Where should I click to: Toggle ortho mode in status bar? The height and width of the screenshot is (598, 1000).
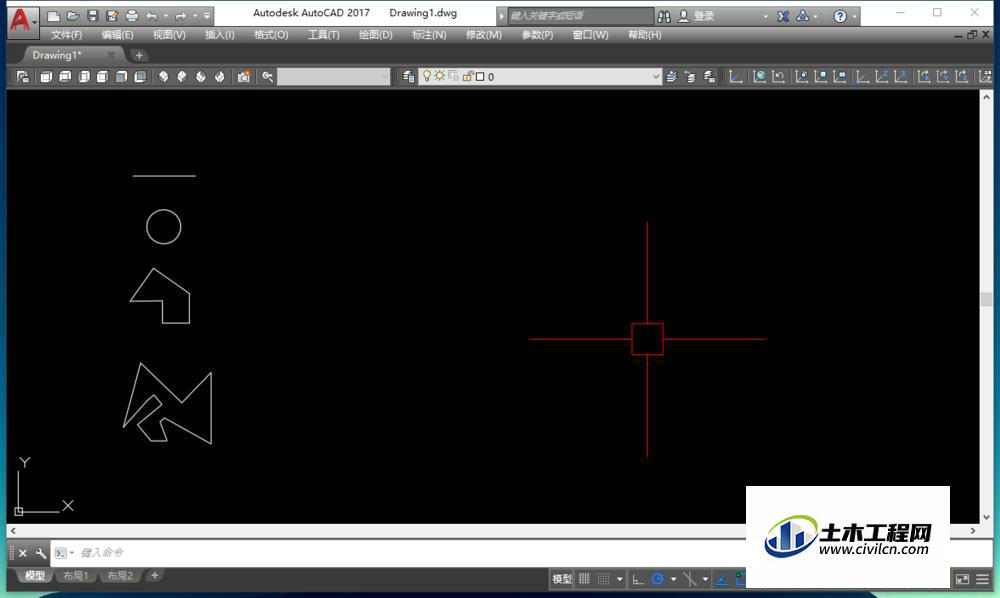click(638, 579)
